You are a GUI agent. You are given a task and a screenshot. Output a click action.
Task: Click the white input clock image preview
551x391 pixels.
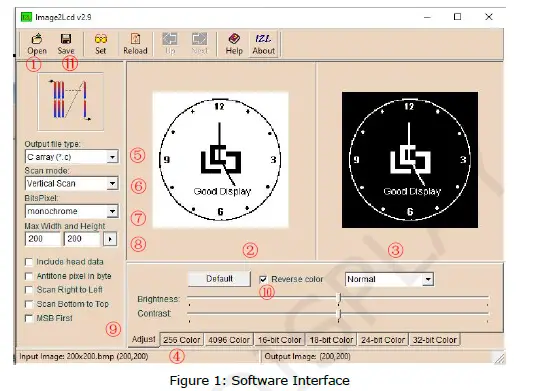click(220, 160)
